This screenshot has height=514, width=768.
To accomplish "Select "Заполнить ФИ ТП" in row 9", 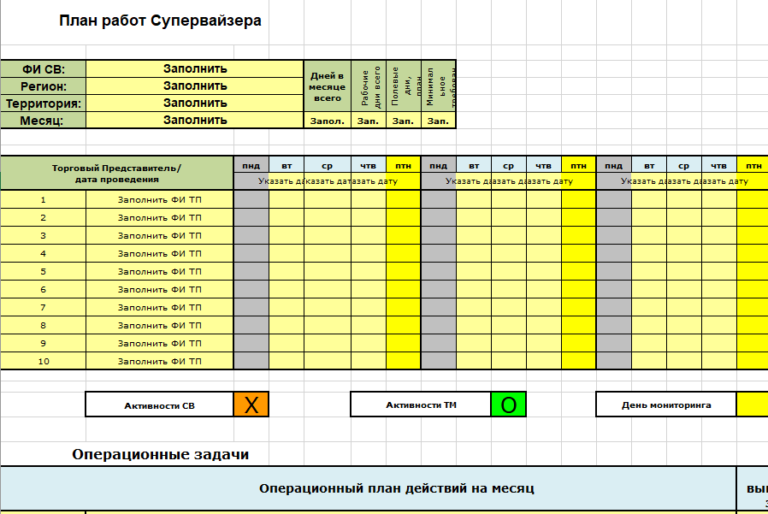I will pos(160,343).
